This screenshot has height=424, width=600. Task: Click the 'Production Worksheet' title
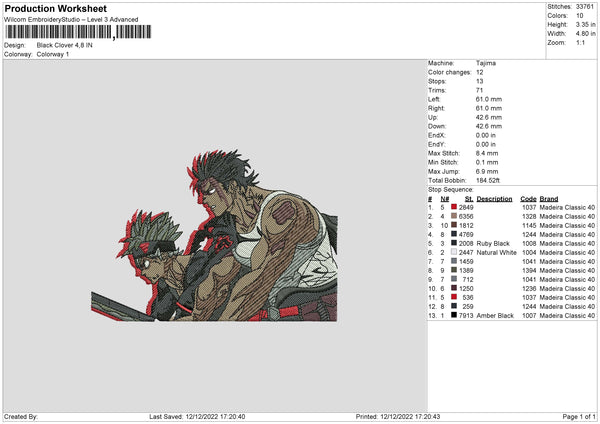coord(56,8)
